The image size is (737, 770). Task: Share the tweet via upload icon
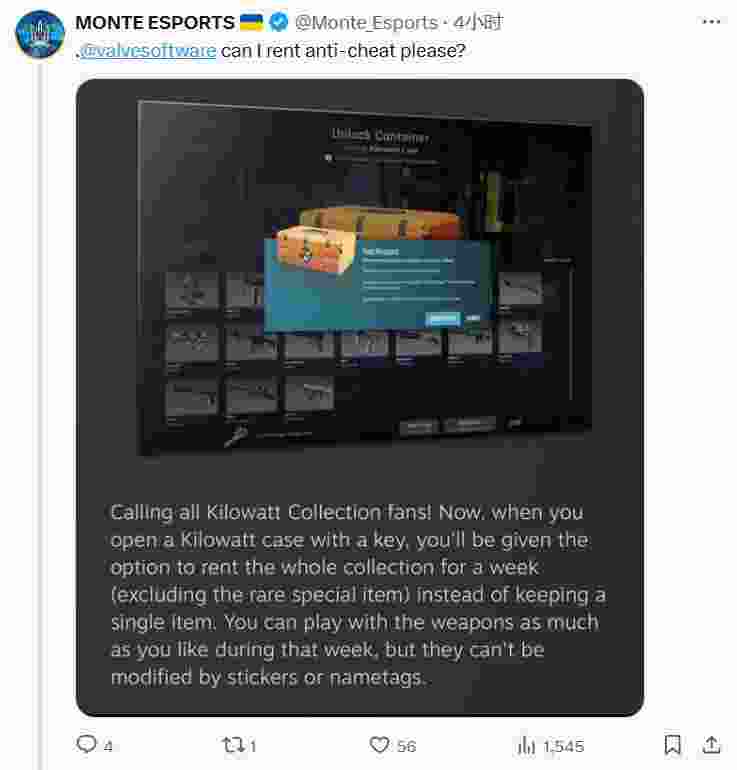pos(711,744)
